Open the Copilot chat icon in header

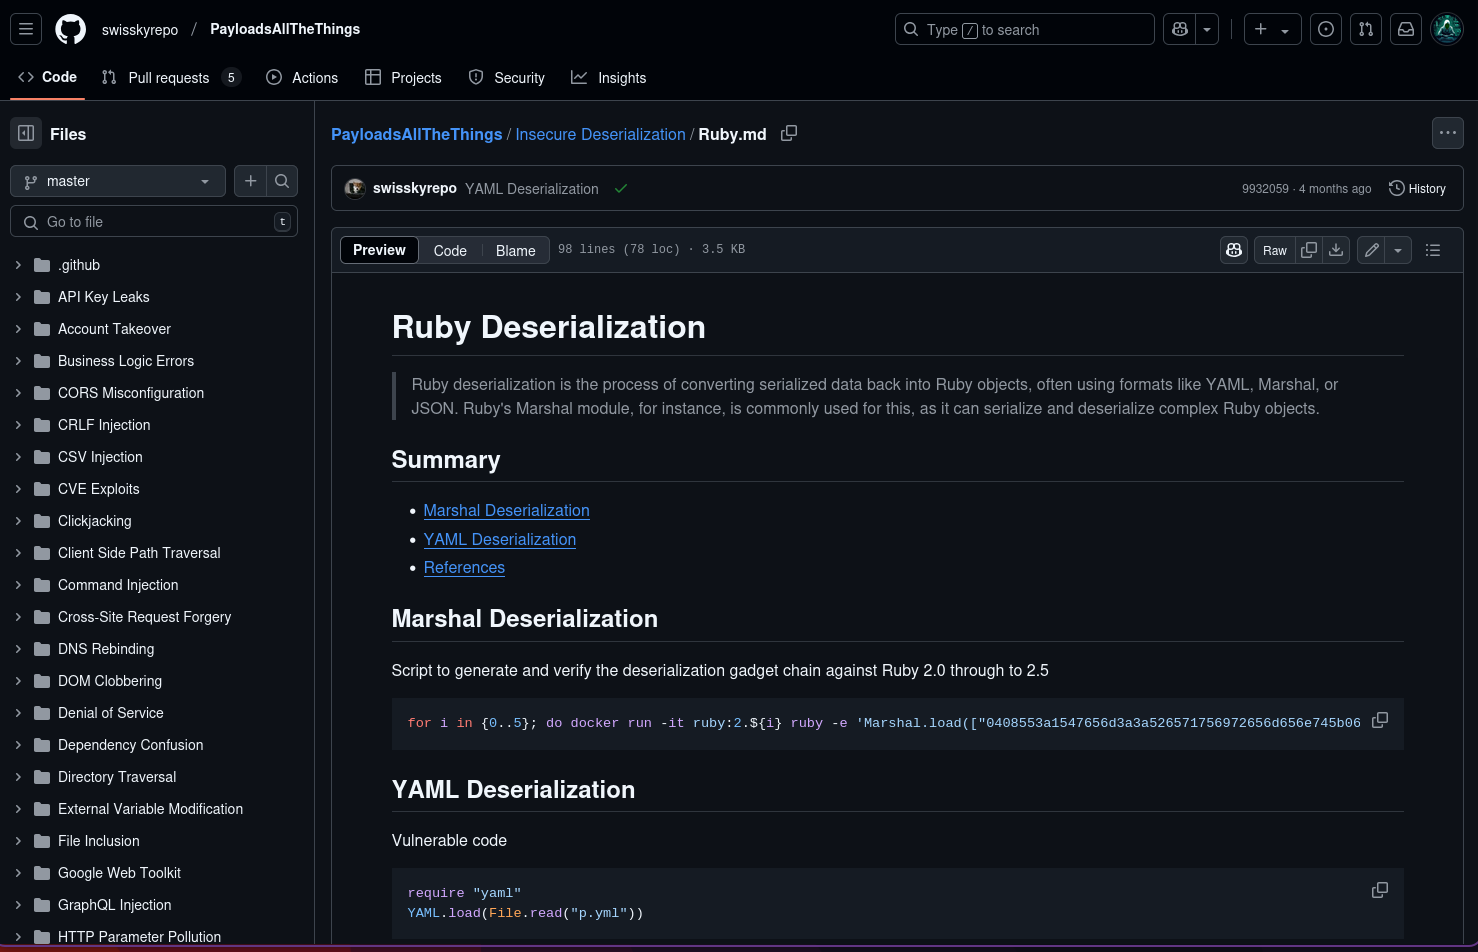pyautogui.click(x=1180, y=29)
